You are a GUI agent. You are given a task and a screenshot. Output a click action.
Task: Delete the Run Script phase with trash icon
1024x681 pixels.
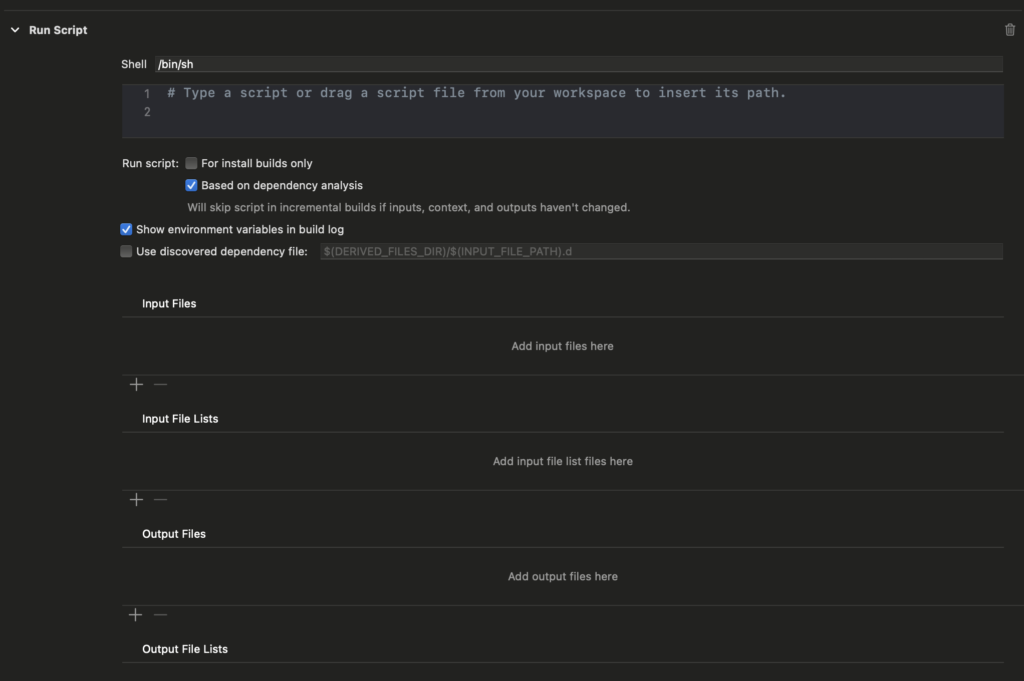pos(1010,29)
